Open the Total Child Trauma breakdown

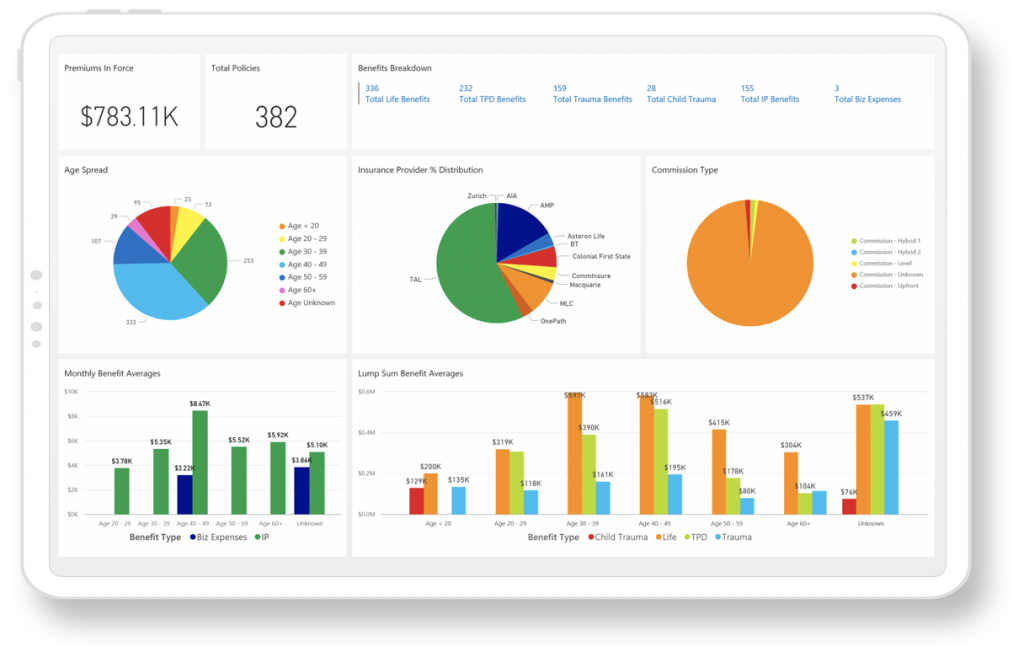[x=681, y=99]
